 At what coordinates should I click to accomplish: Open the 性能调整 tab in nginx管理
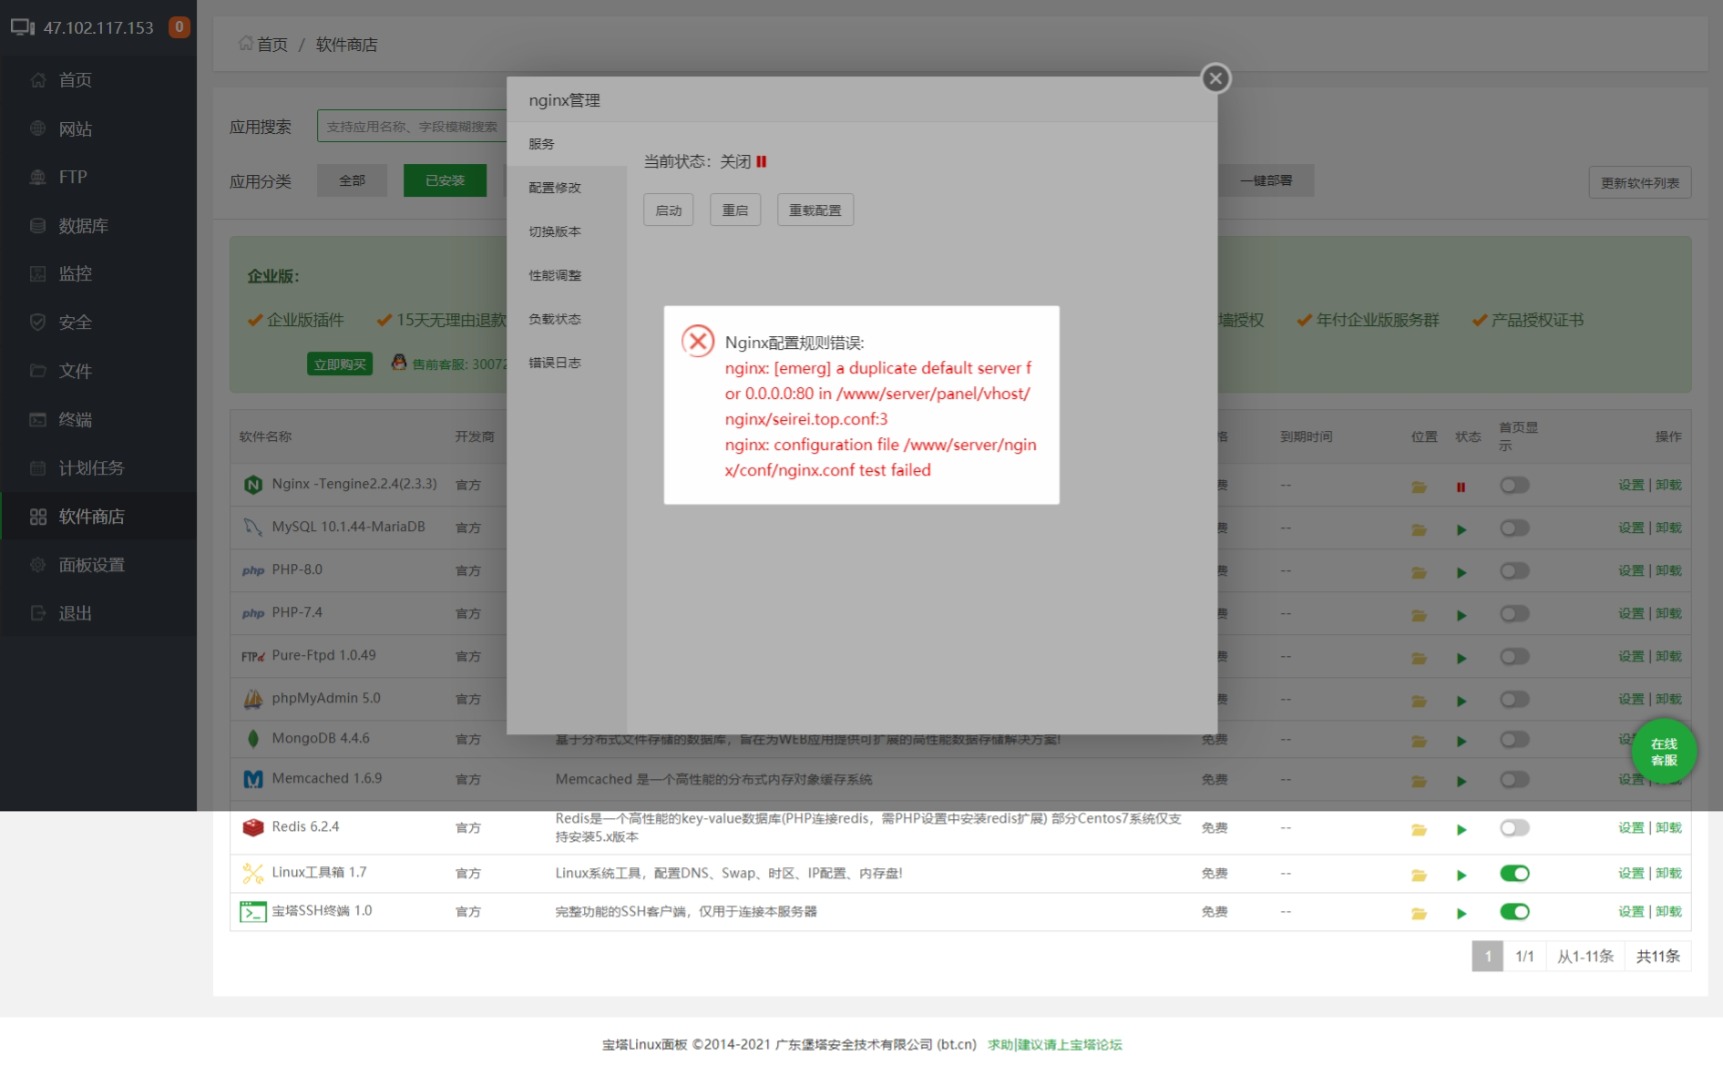click(x=555, y=275)
